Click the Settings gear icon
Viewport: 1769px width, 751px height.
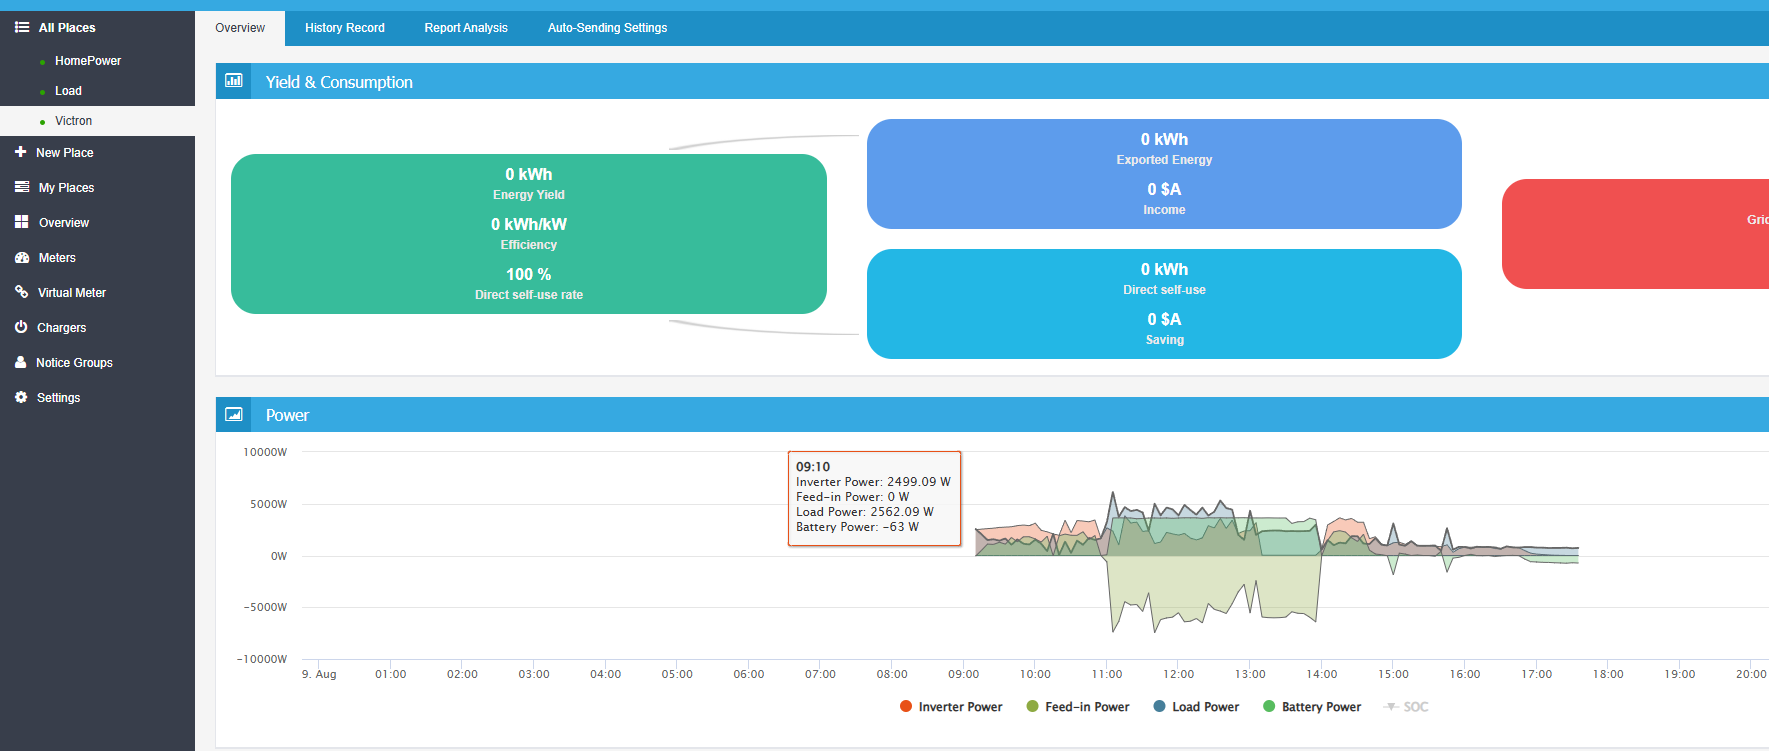click(21, 397)
